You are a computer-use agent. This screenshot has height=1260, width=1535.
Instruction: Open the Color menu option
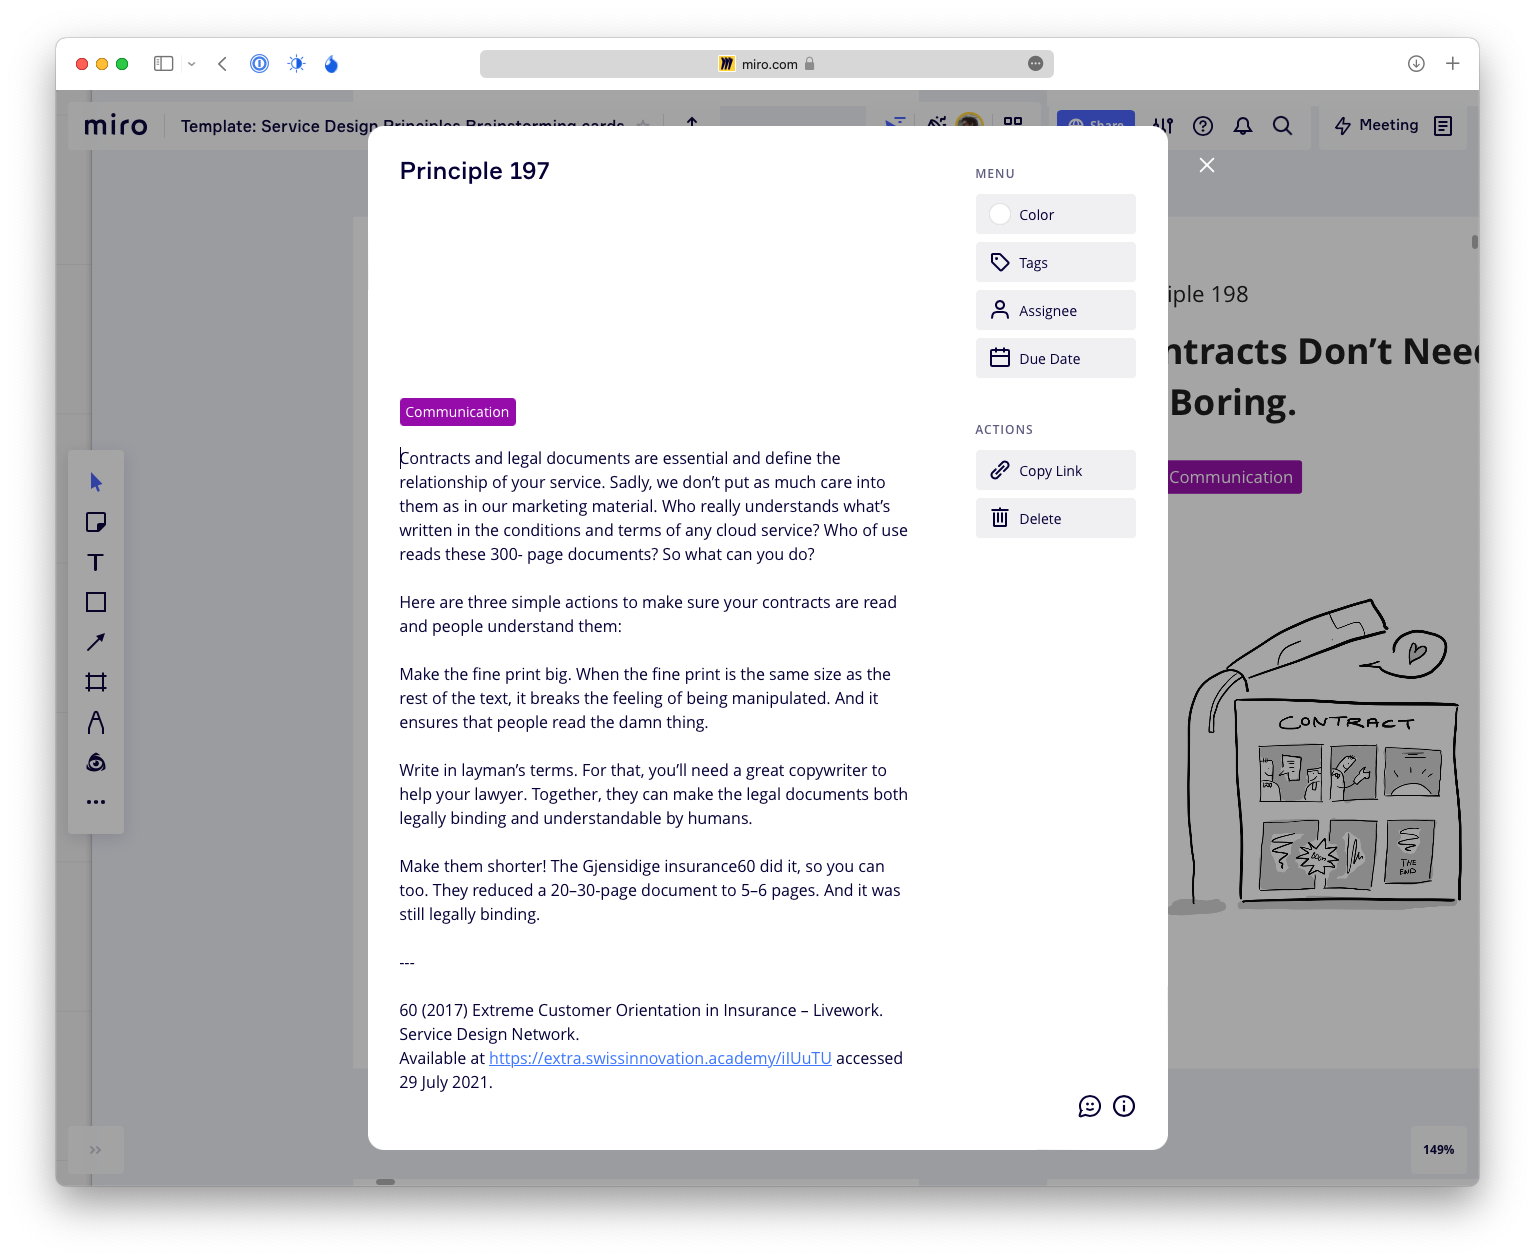click(x=1055, y=215)
